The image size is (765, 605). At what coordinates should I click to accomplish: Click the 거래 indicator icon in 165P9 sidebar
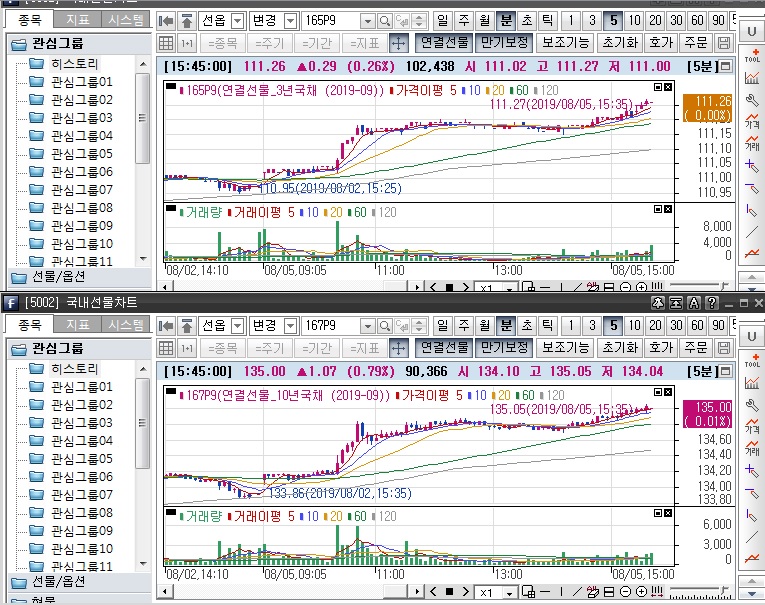click(x=752, y=143)
